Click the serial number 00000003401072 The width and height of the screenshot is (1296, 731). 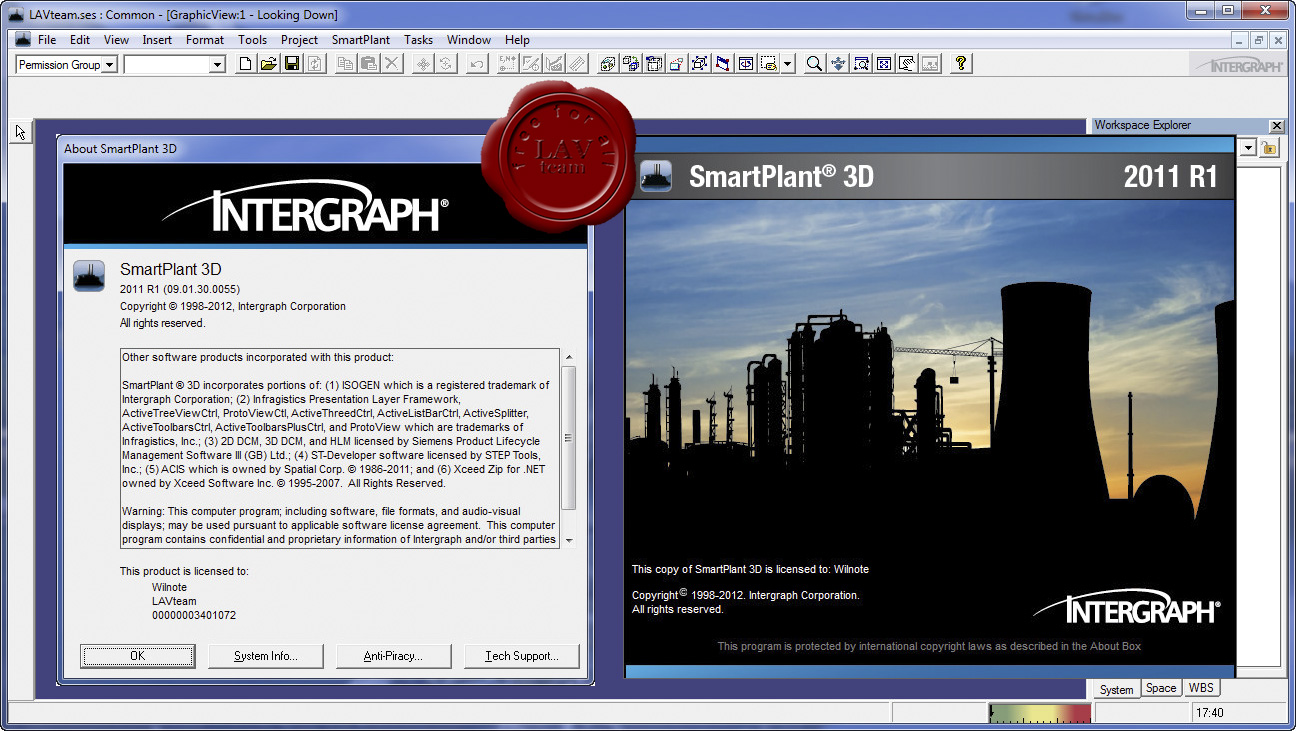(x=194, y=615)
